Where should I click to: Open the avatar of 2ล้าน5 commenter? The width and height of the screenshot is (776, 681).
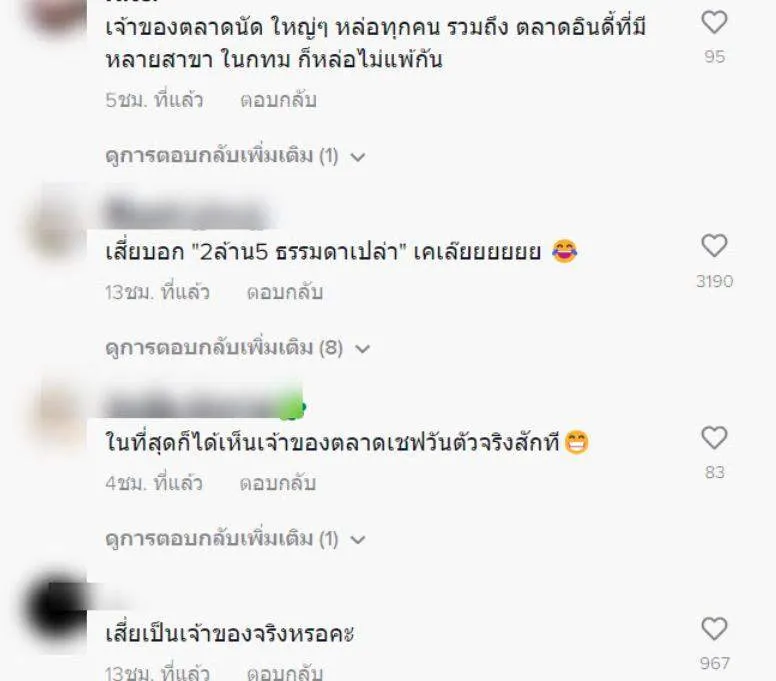tap(58, 229)
